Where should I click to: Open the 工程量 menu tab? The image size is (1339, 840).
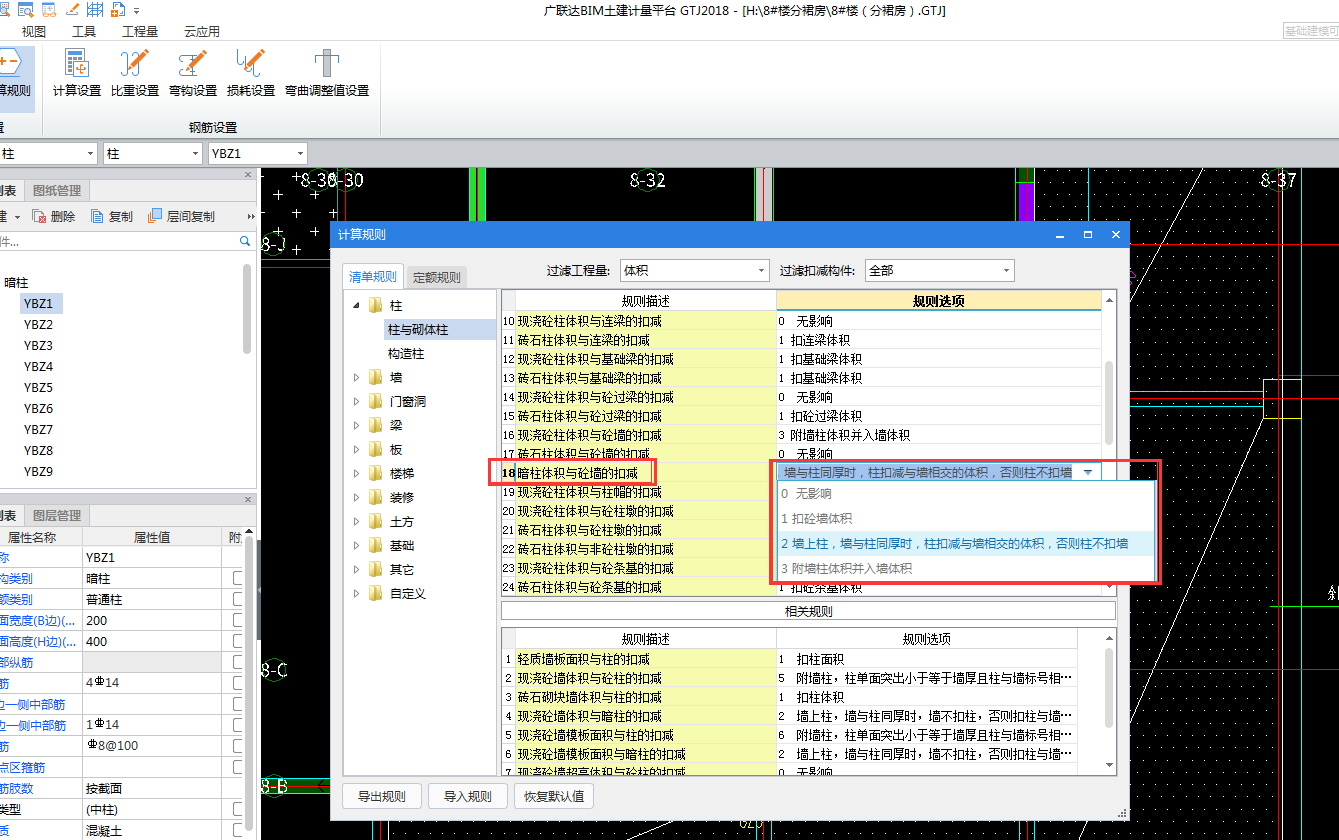140,31
